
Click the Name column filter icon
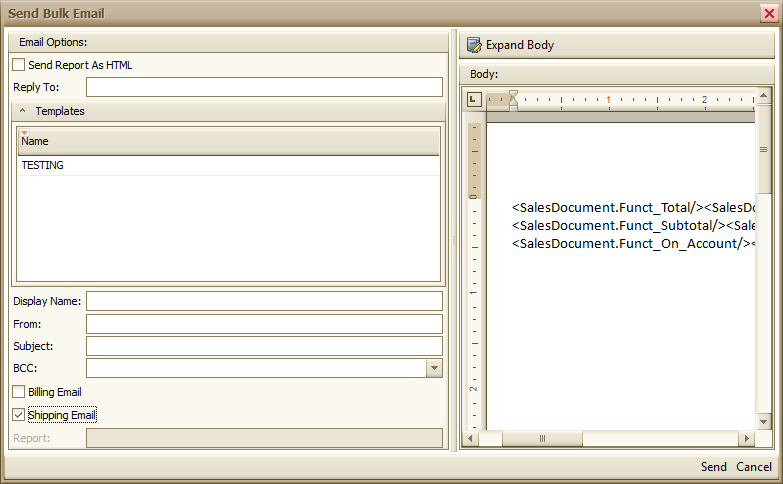point(24,132)
